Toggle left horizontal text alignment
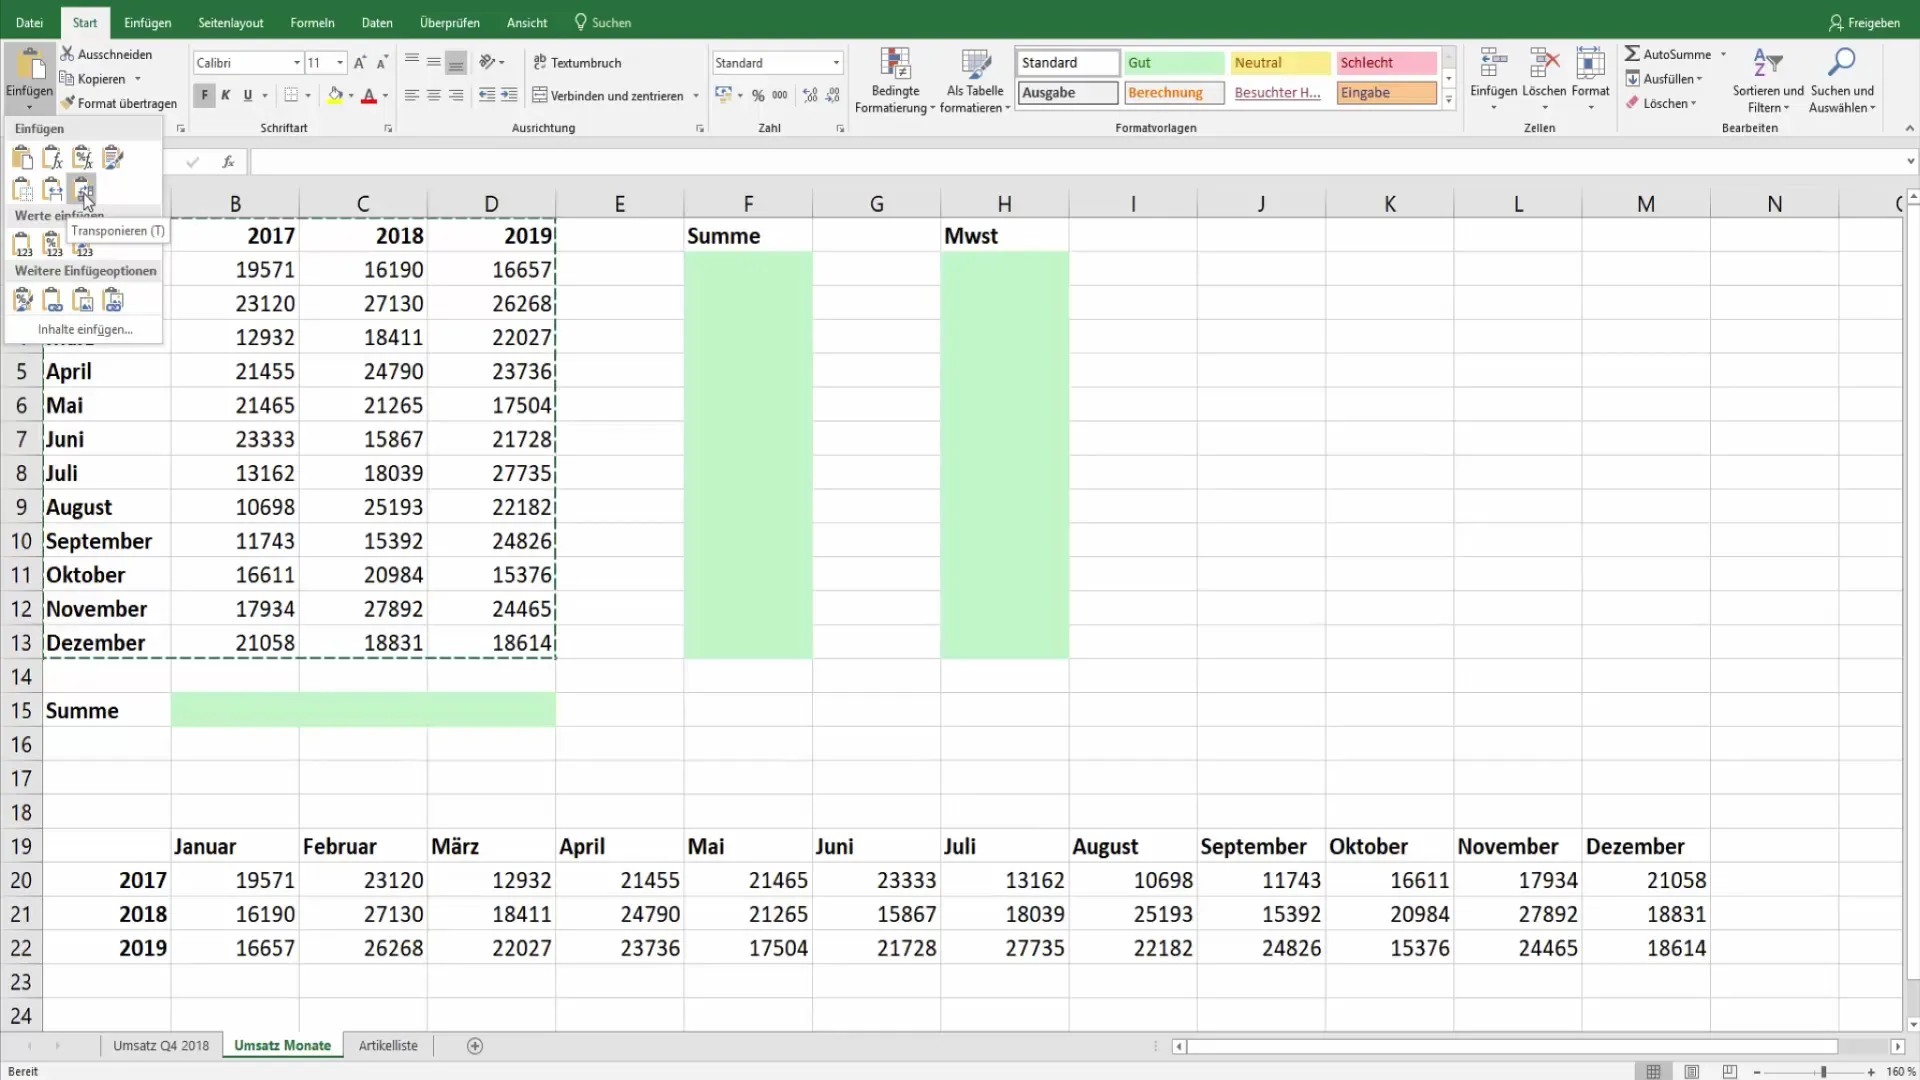1920x1080 pixels. pos(412,95)
